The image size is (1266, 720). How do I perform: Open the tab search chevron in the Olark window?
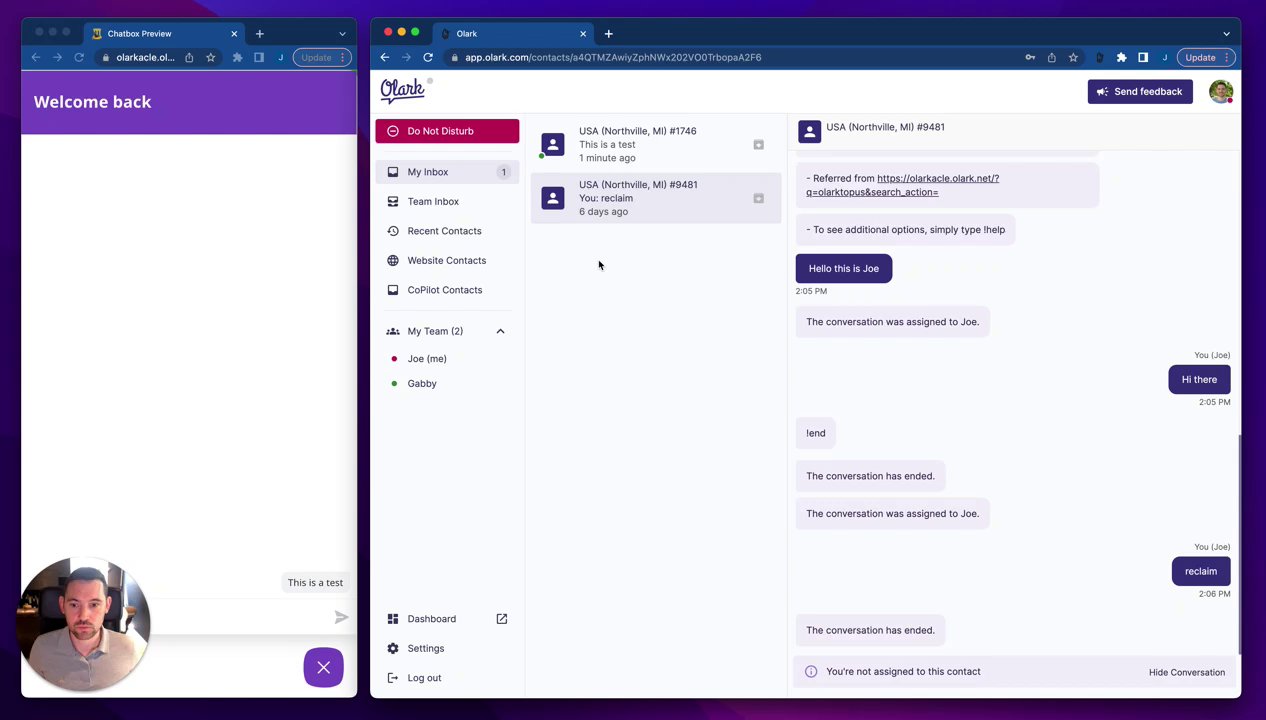pyautogui.click(x=1226, y=33)
